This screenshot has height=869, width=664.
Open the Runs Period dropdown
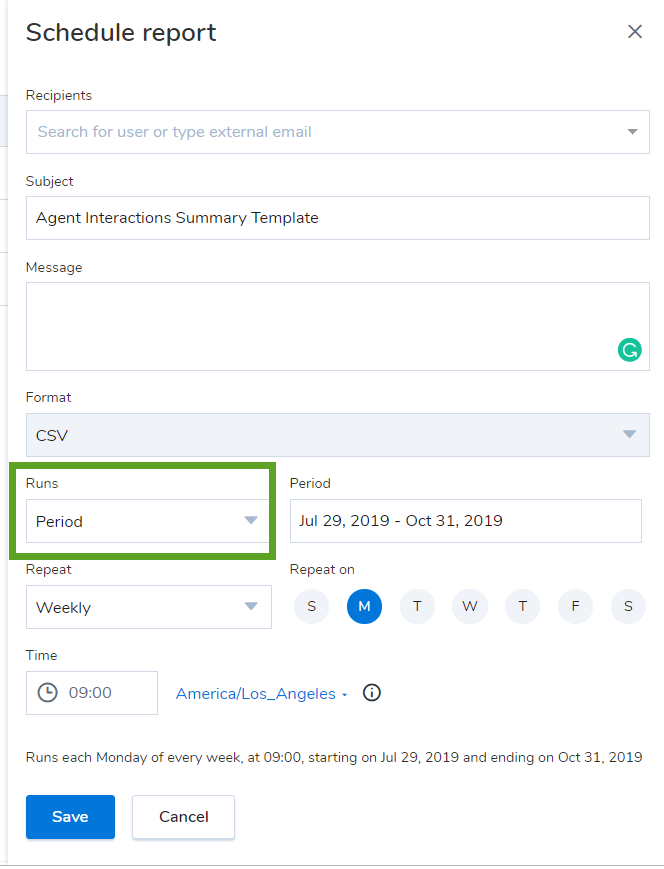251,521
